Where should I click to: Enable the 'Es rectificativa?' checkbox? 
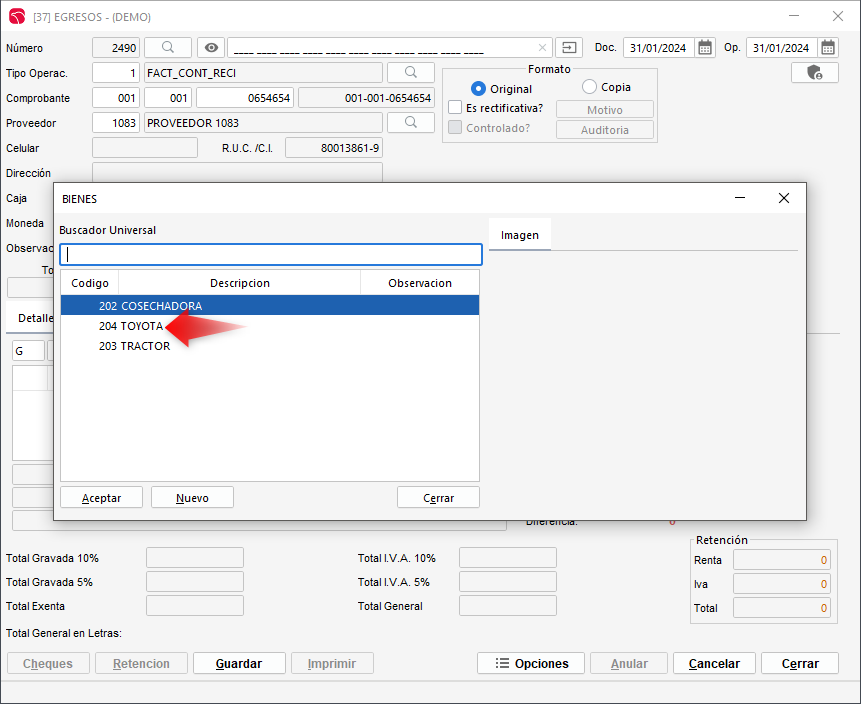pyautogui.click(x=455, y=108)
